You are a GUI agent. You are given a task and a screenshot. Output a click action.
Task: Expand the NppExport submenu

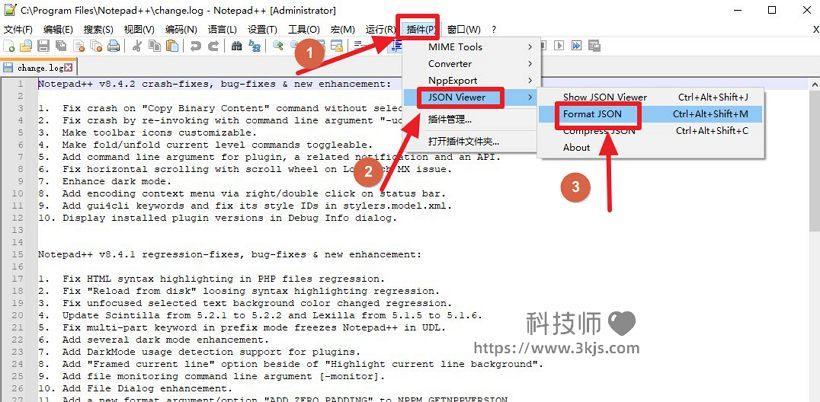(x=472, y=80)
